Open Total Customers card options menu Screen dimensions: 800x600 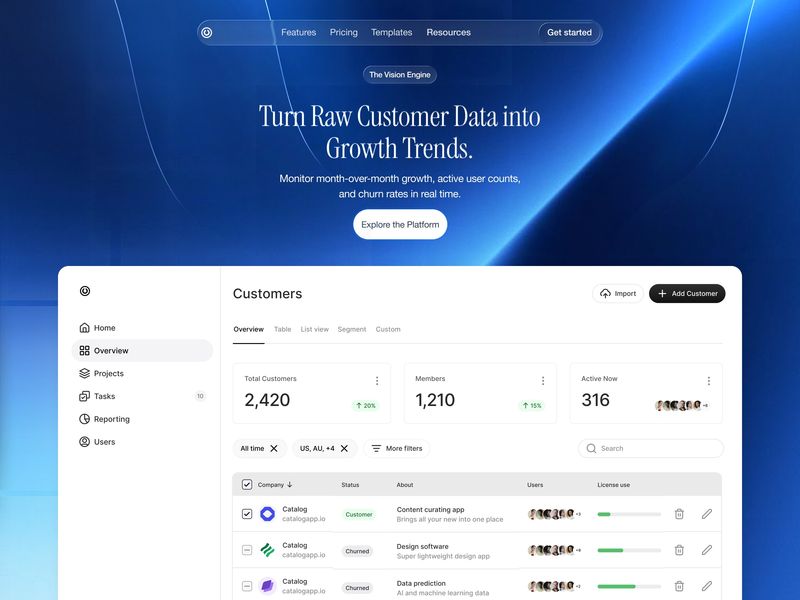(377, 381)
